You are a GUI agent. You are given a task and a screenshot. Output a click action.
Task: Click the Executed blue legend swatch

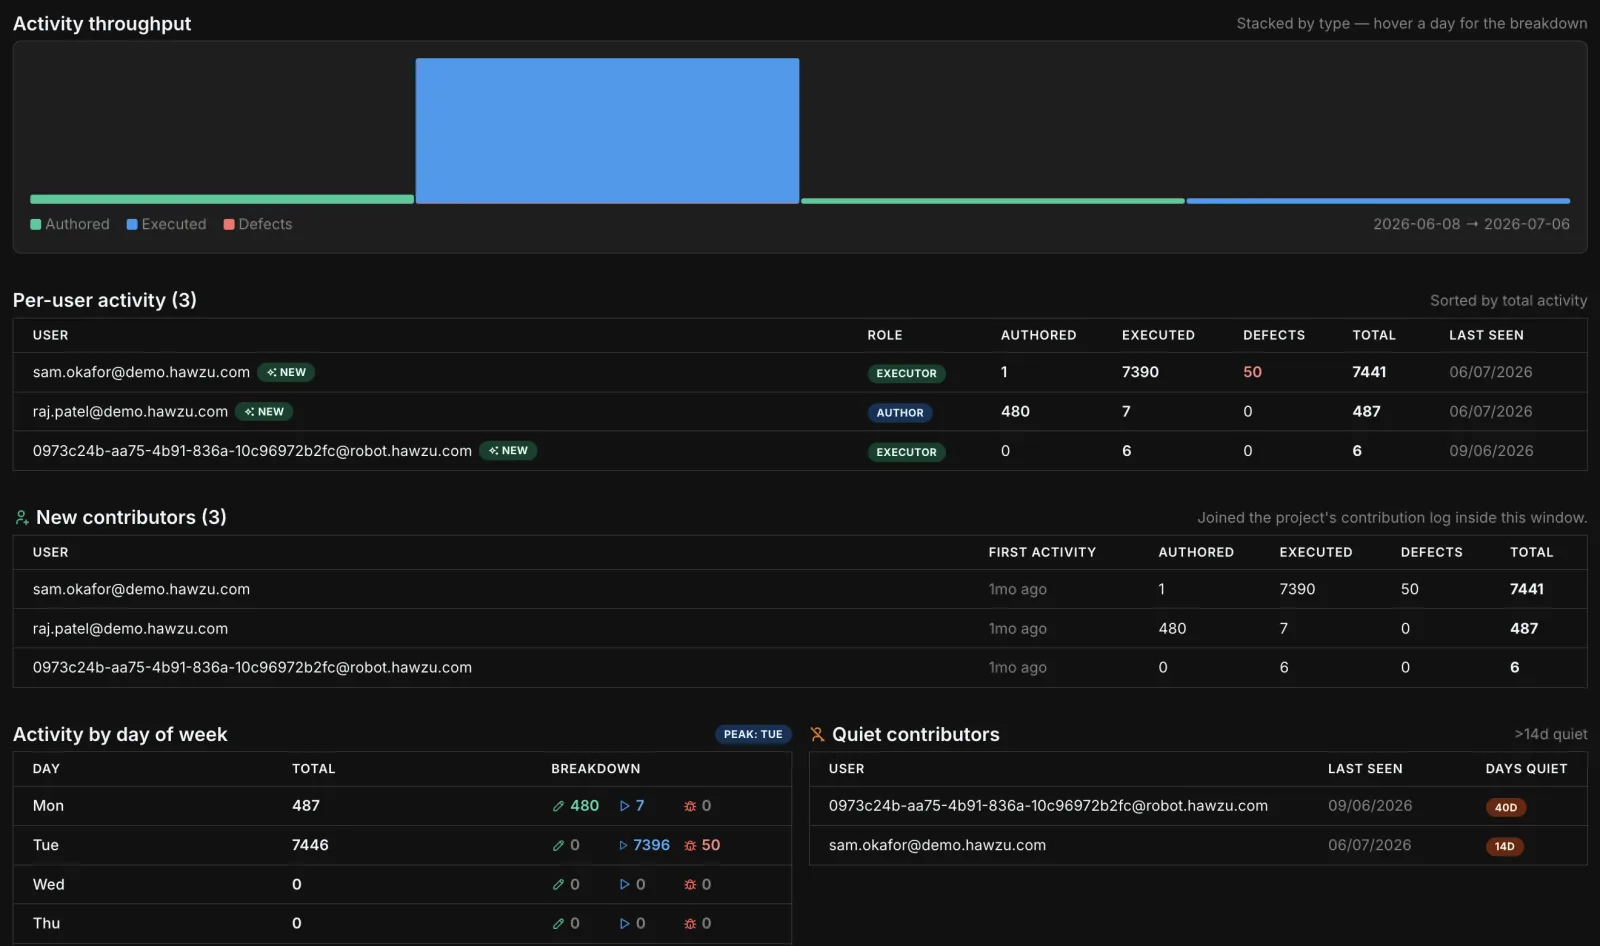132,225
